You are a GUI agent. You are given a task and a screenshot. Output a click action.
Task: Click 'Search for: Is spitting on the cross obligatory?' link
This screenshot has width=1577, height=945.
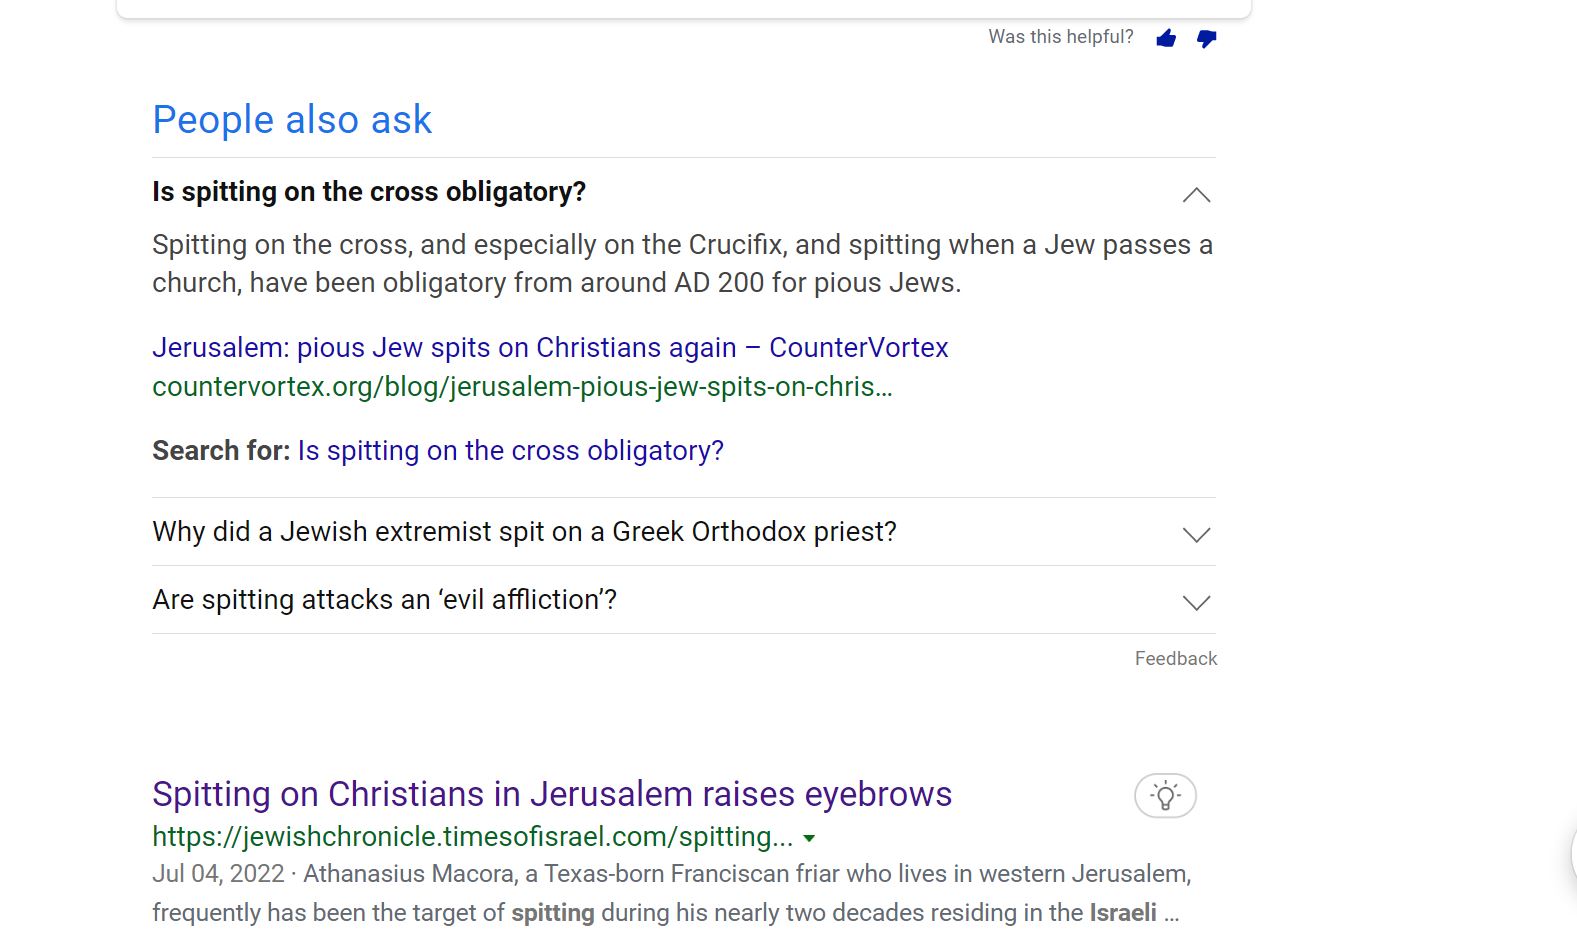[510, 451]
